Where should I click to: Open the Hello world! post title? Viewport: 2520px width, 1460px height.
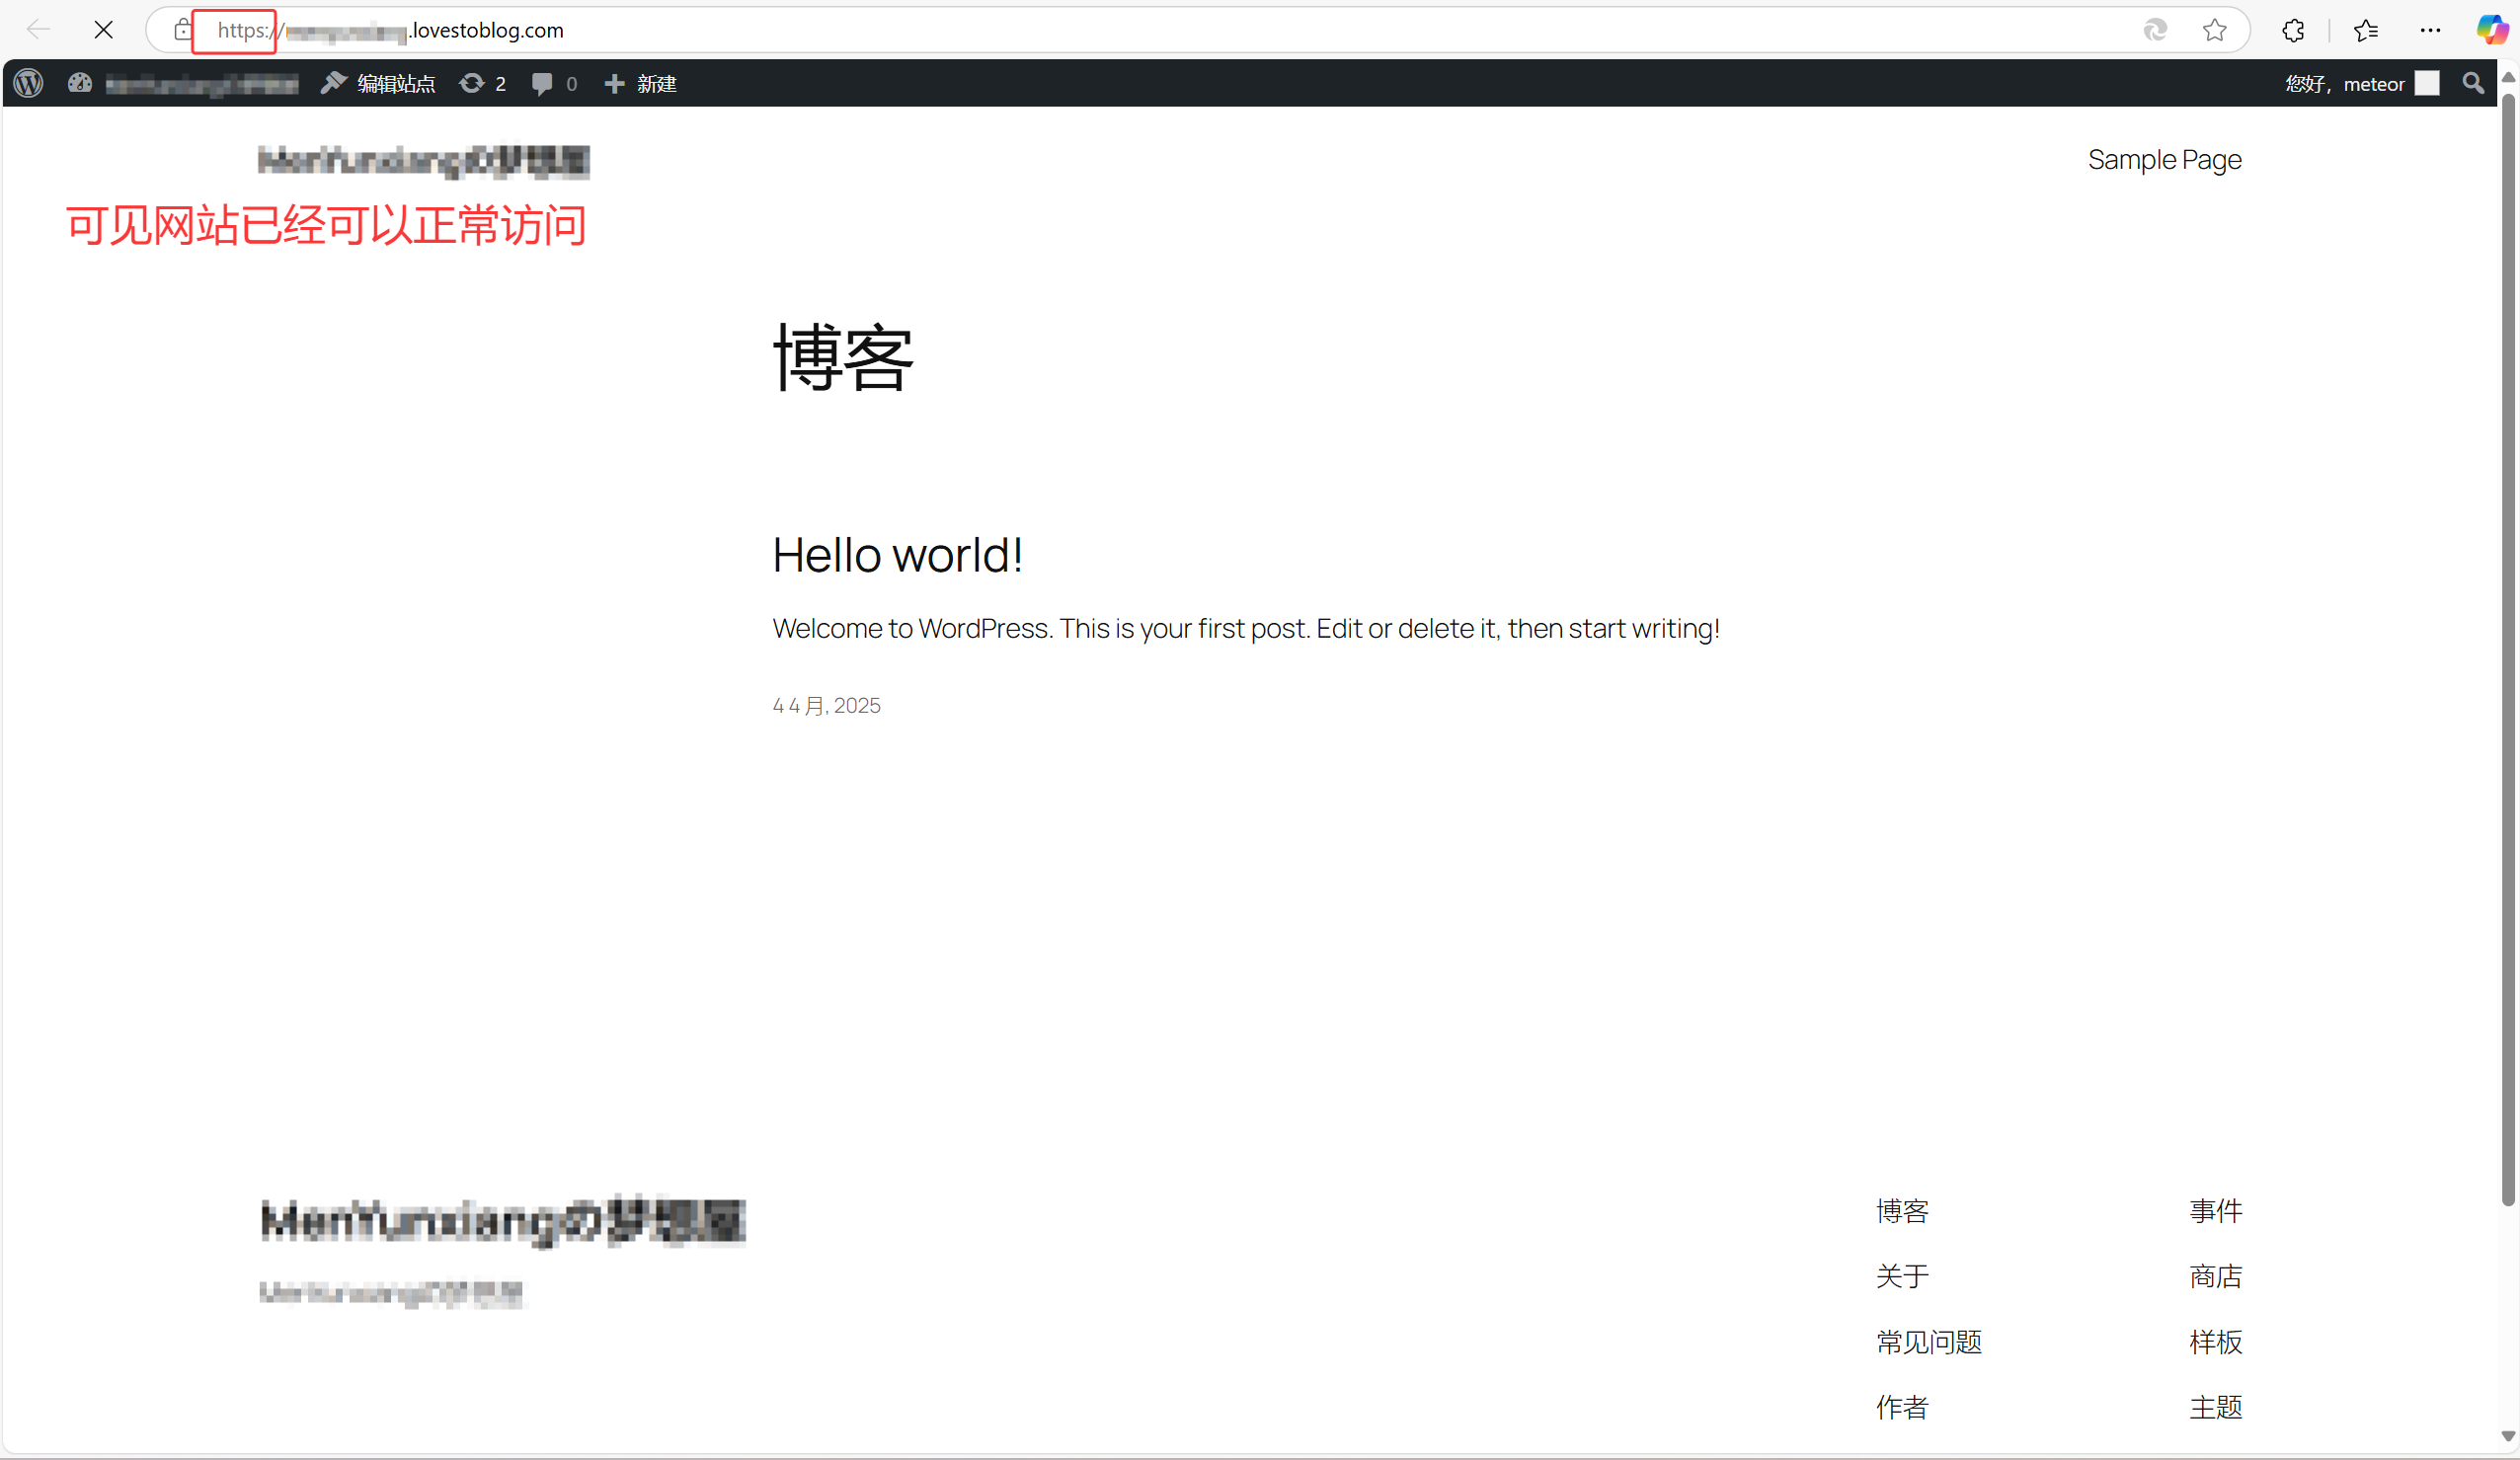[x=897, y=555]
